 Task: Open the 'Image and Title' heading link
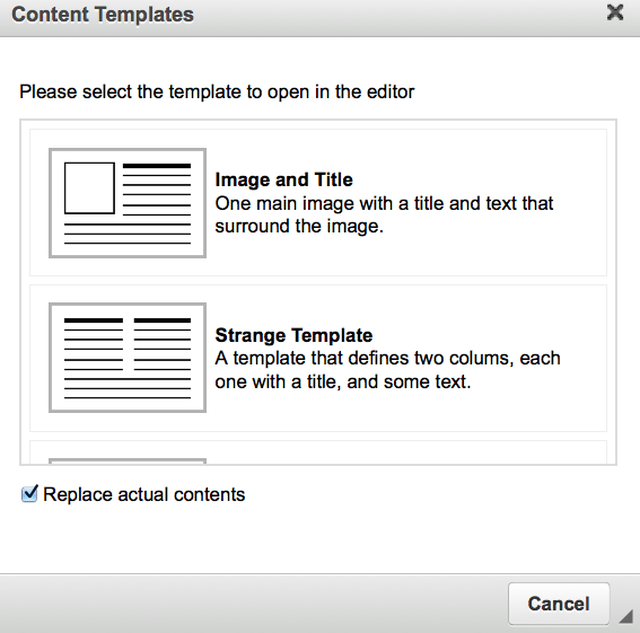[x=284, y=180]
